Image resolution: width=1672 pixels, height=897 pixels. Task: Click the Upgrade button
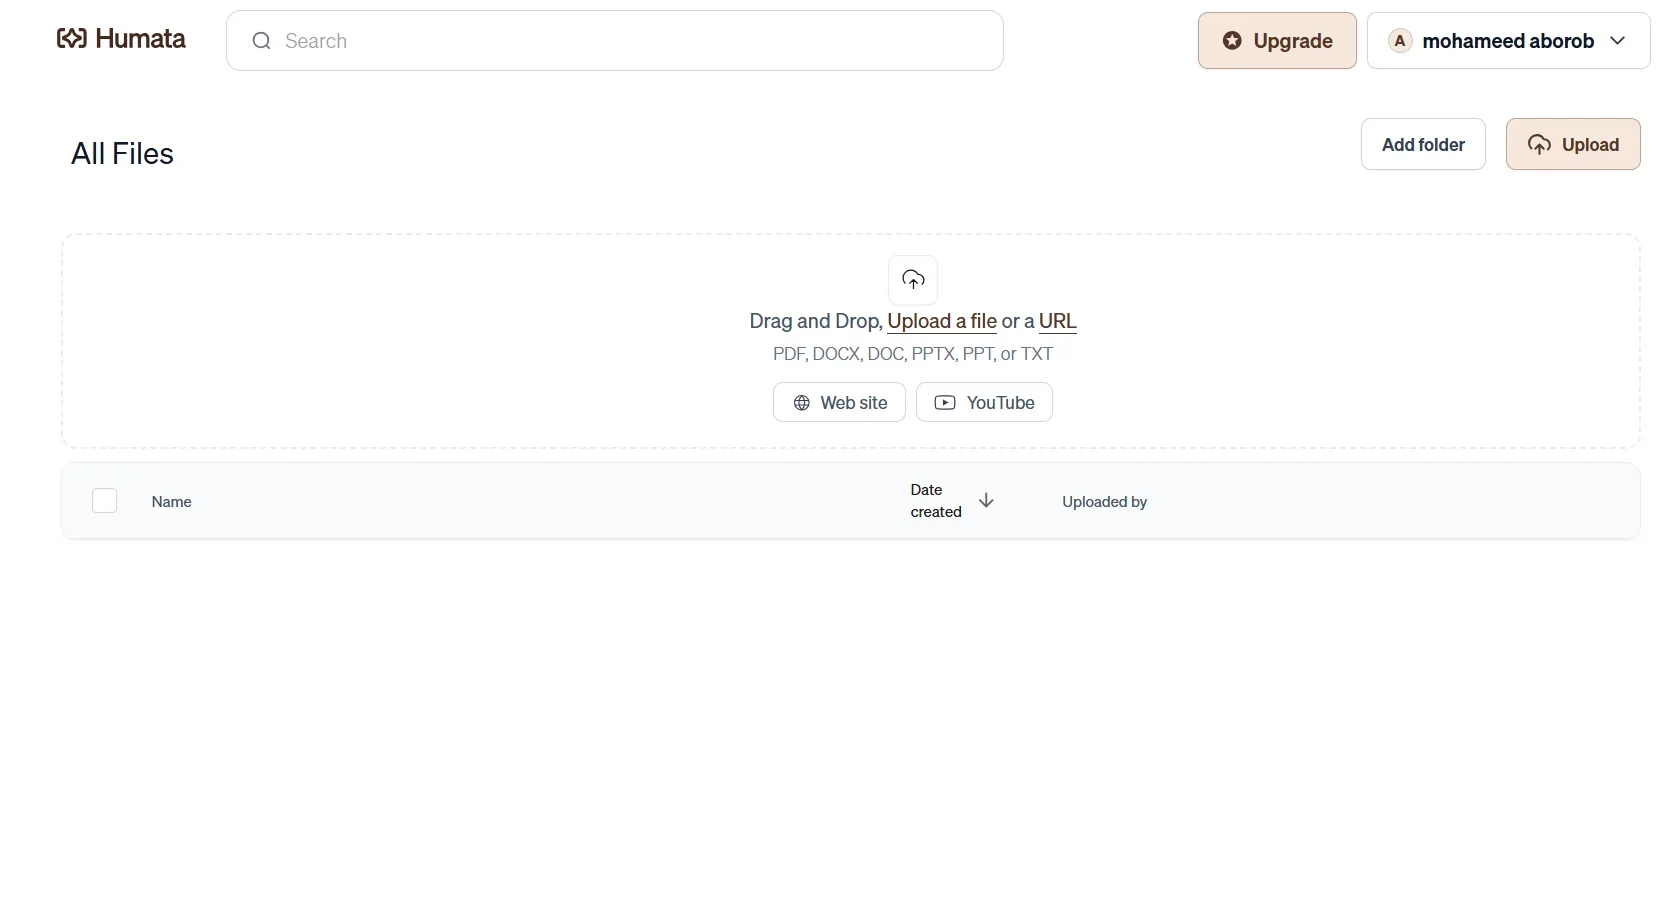[x=1277, y=41]
